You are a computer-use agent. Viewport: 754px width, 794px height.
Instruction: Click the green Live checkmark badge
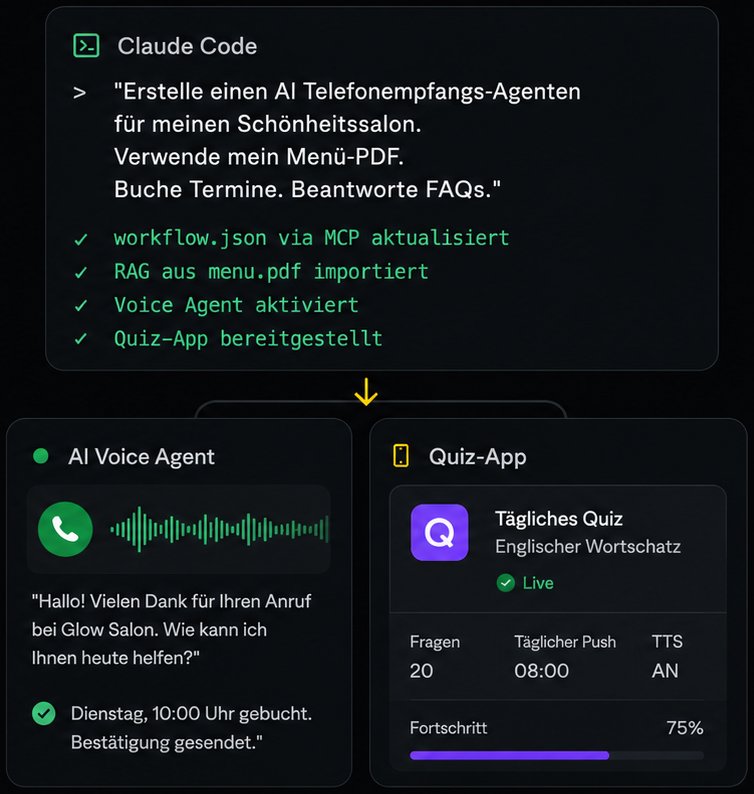point(505,583)
